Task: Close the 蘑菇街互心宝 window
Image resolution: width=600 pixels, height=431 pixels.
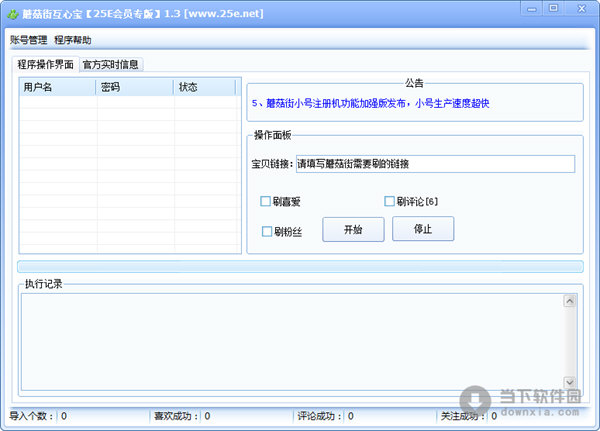Action: 582,8
